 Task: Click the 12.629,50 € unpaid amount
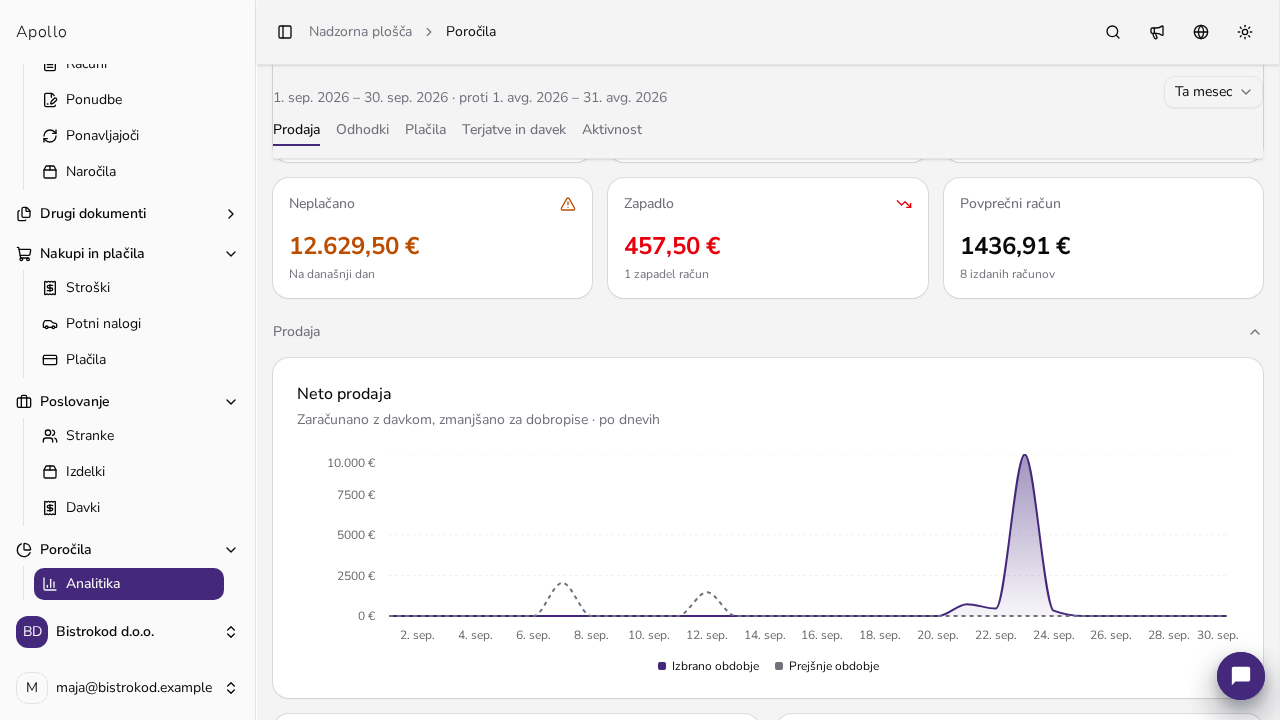[x=354, y=246]
